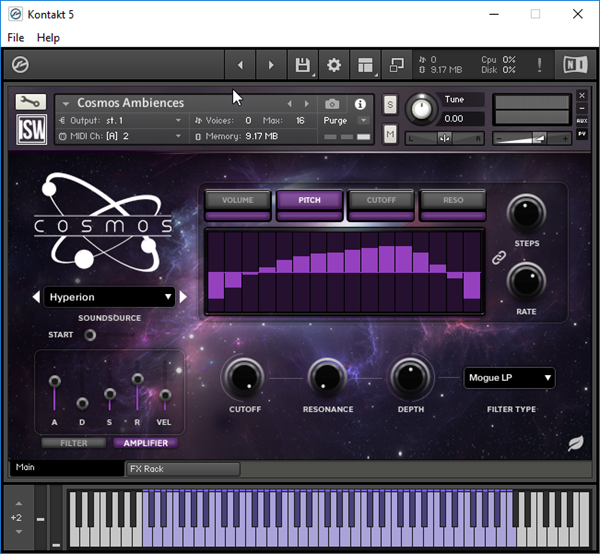Screen dimensions: 600x554
Task: Toggle the PV button
Action: (x=582, y=134)
